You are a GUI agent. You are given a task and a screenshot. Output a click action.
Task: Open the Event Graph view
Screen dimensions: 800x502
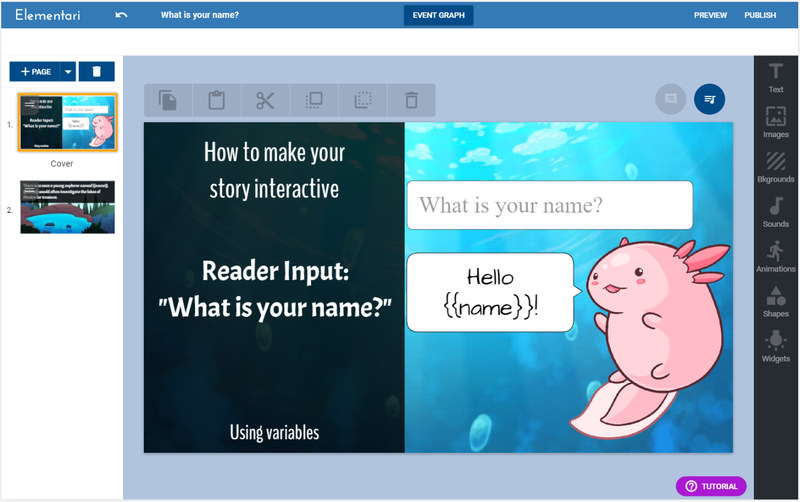[438, 15]
